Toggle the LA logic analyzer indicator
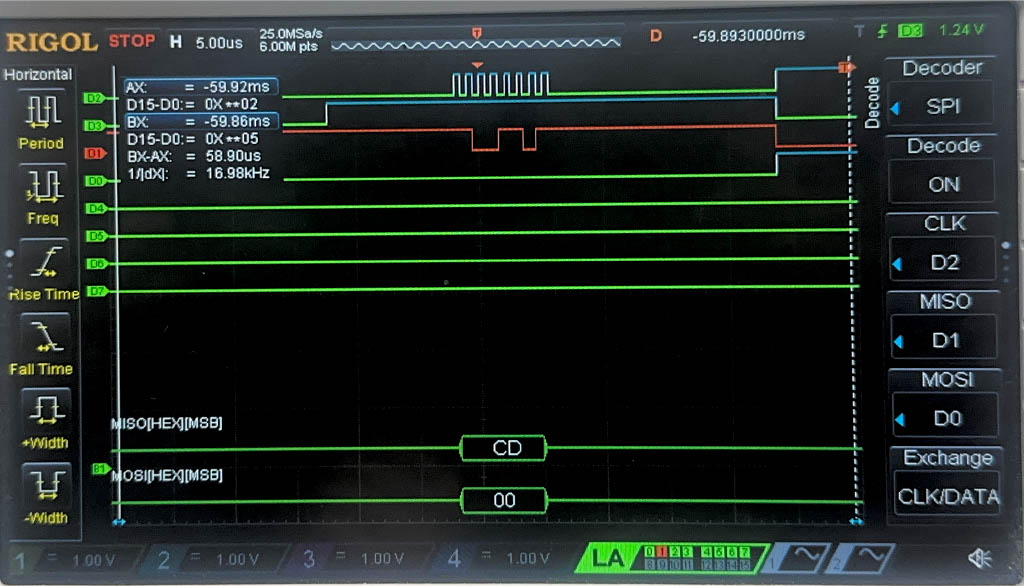Screen dimensions: 1024x586 click(608, 558)
